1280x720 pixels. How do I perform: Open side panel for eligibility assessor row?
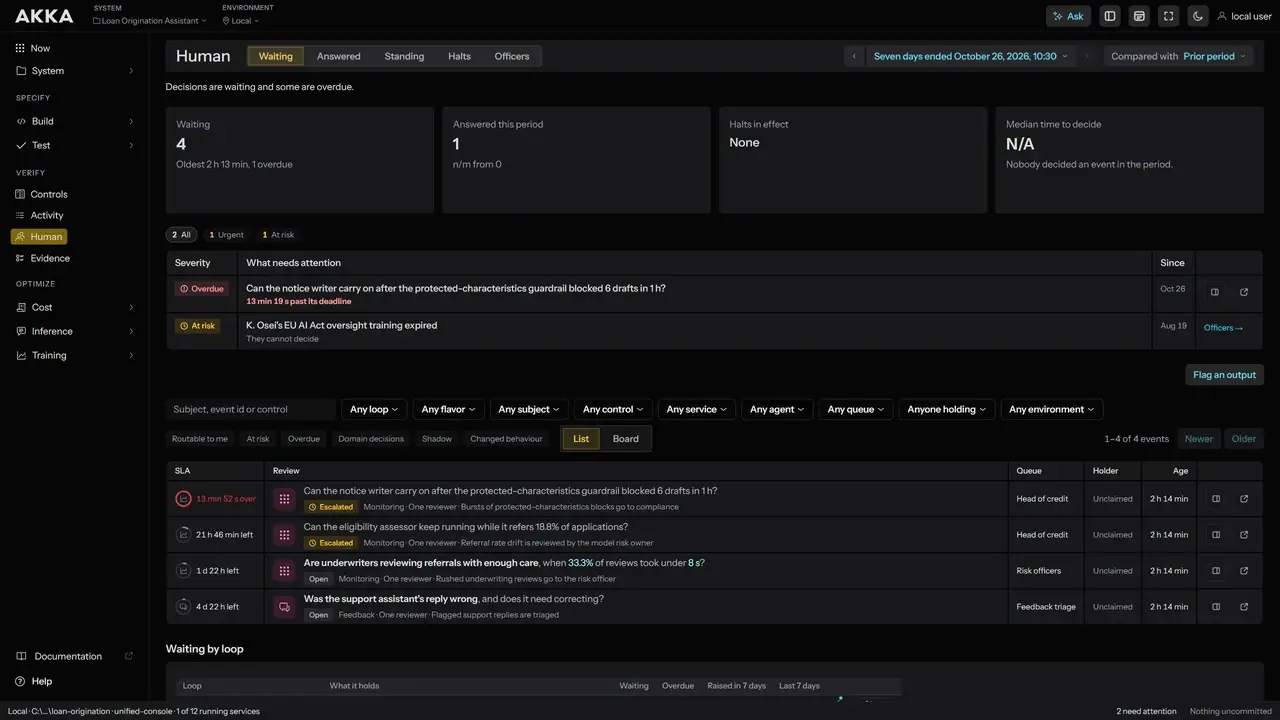[x=1216, y=534]
